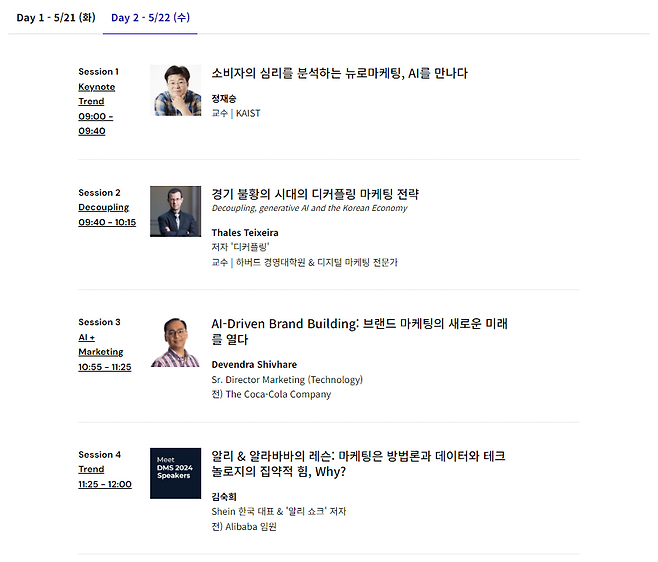Open the Session 2 Decoupling link
The image size is (658, 562).
(x=104, y=207)
